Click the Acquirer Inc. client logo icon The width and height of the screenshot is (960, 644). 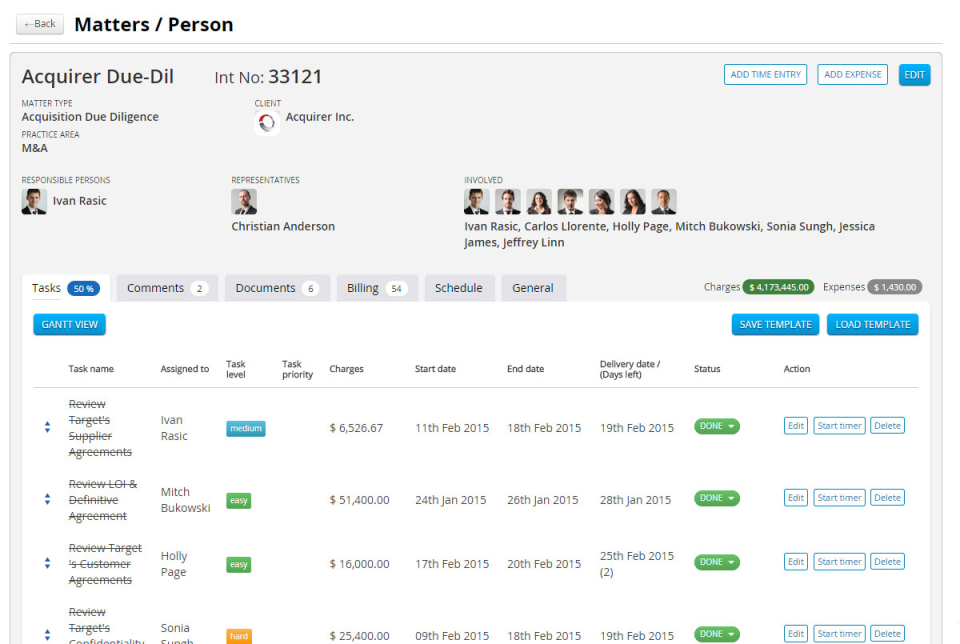pos(265,117)
